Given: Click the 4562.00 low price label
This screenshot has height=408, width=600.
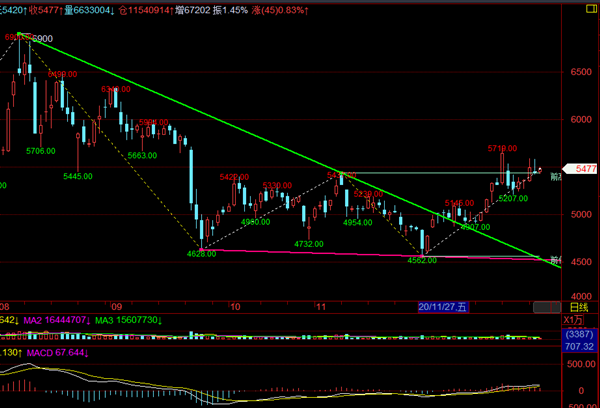Looking at the screenshot, I should click(422, 260).
